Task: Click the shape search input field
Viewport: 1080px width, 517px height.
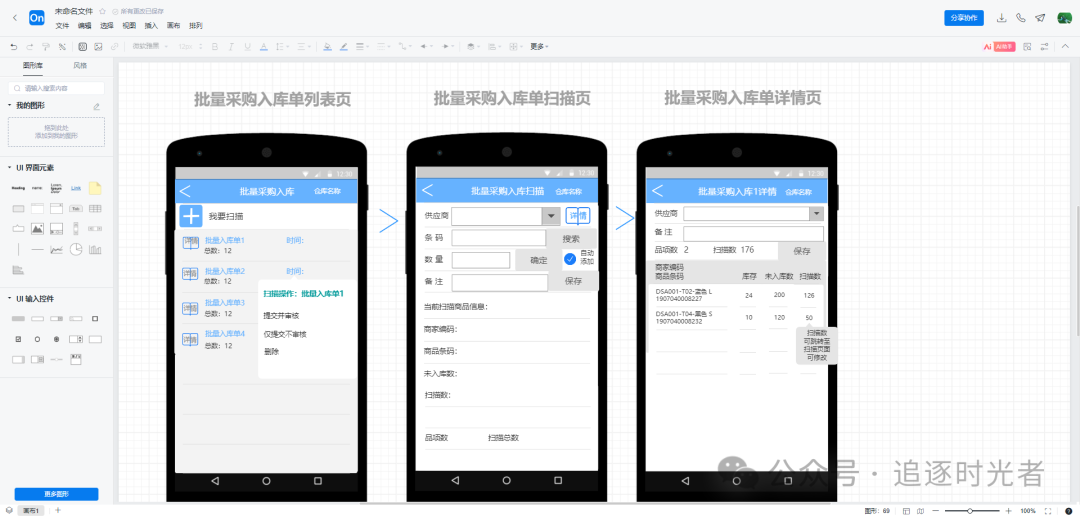Action: 56,88
